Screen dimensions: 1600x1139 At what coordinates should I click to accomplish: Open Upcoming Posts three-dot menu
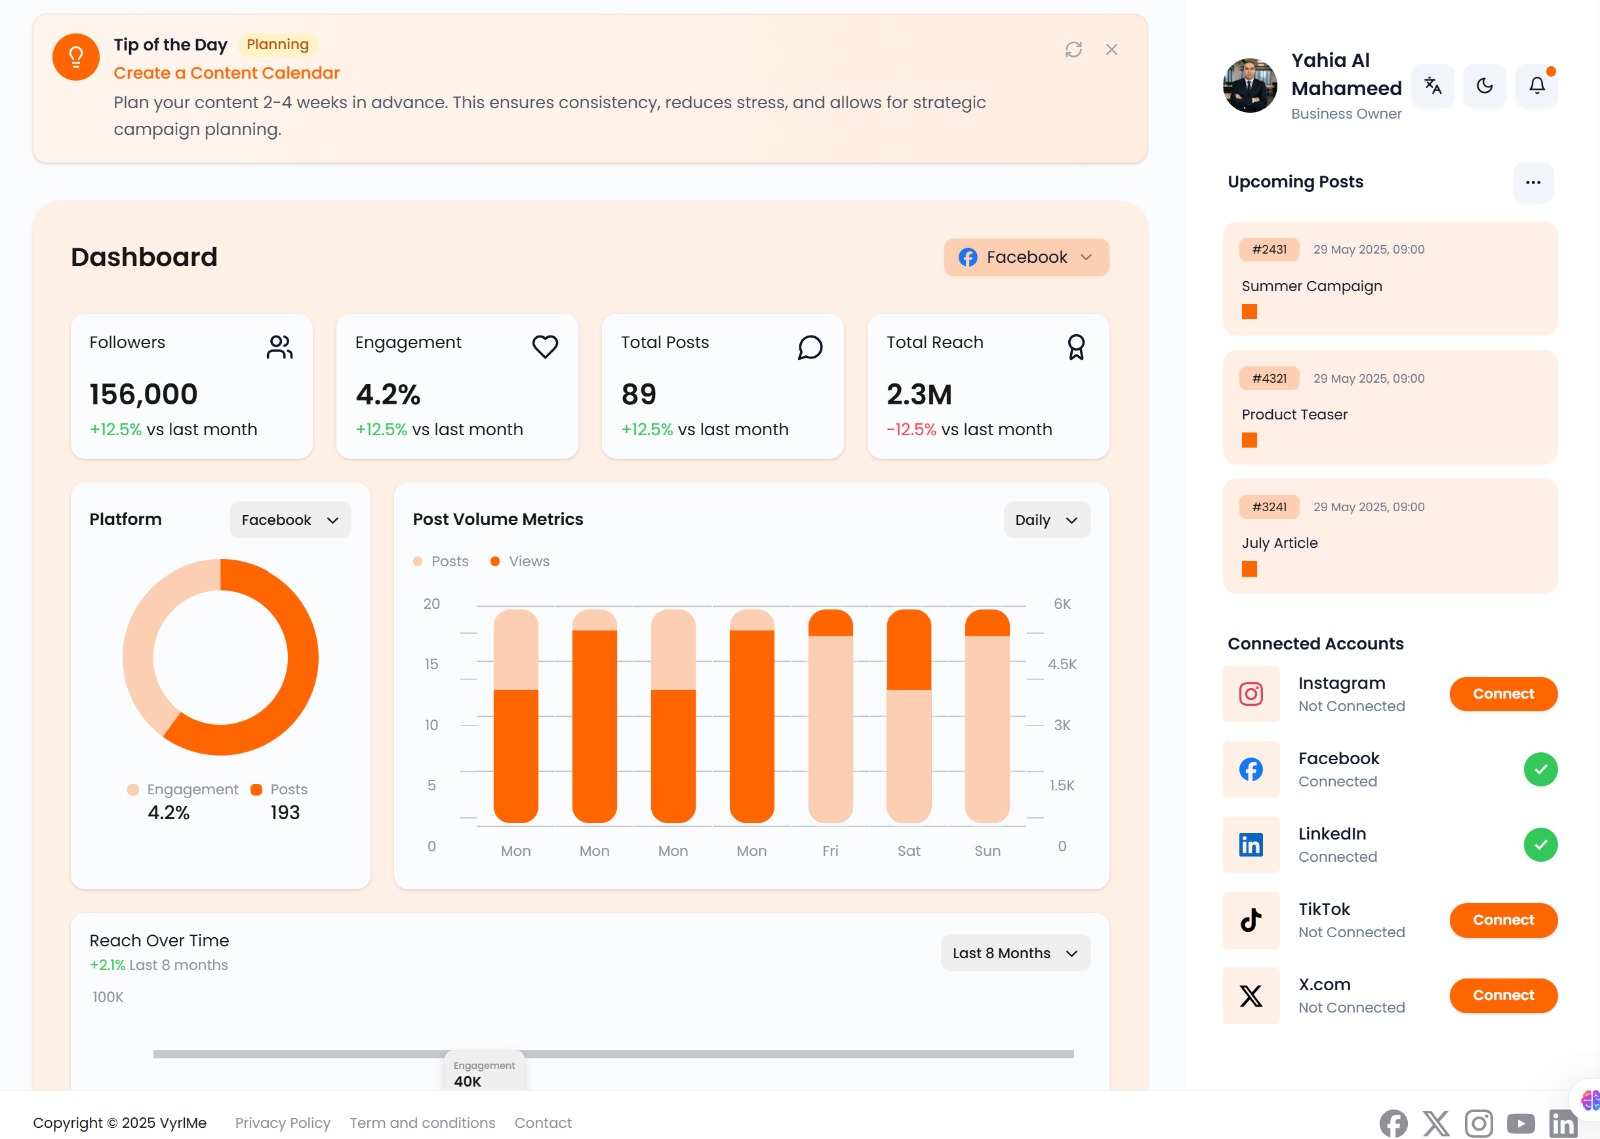1533,182
